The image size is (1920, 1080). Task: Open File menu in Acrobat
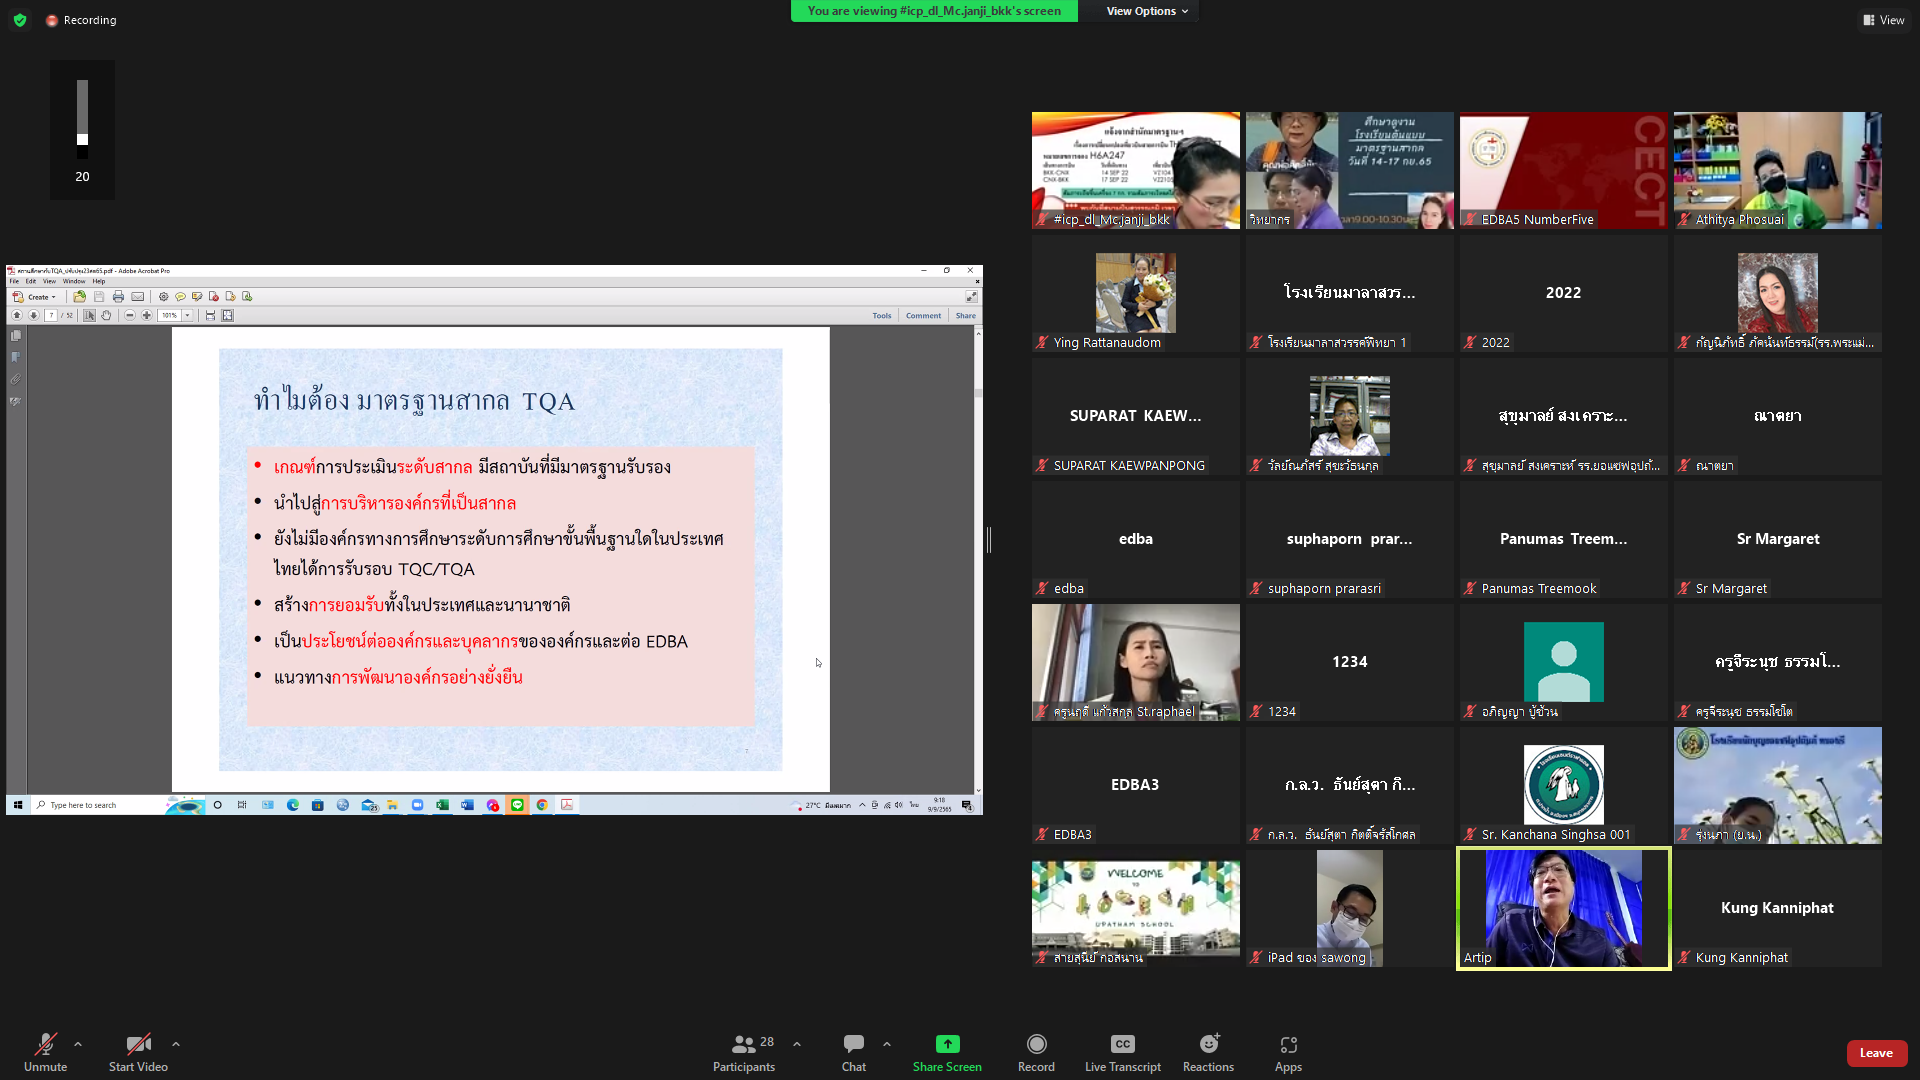pos(14,281)
